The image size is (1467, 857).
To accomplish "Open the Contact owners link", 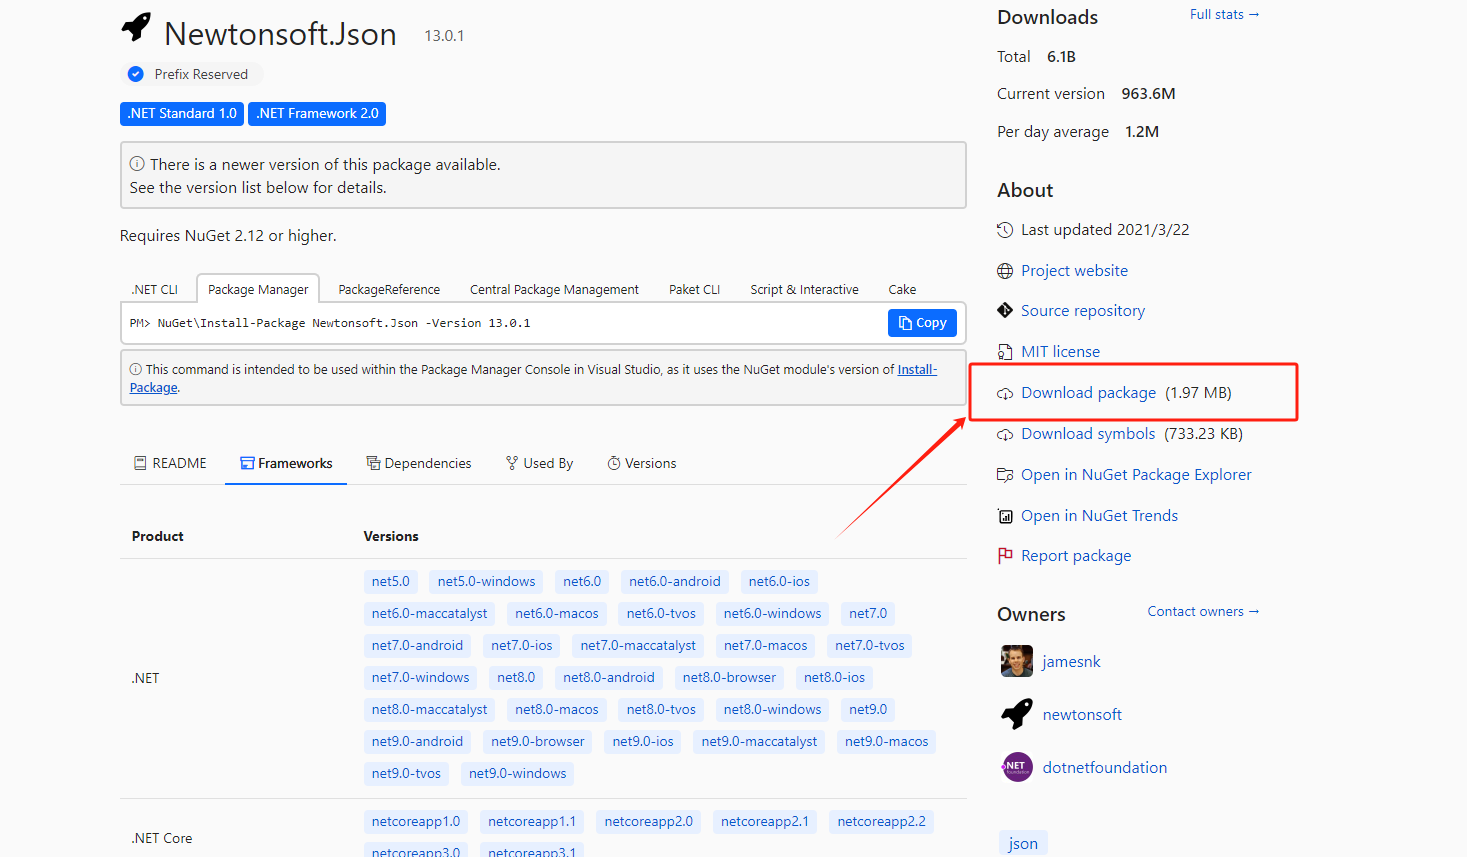I will [1203, 611].
